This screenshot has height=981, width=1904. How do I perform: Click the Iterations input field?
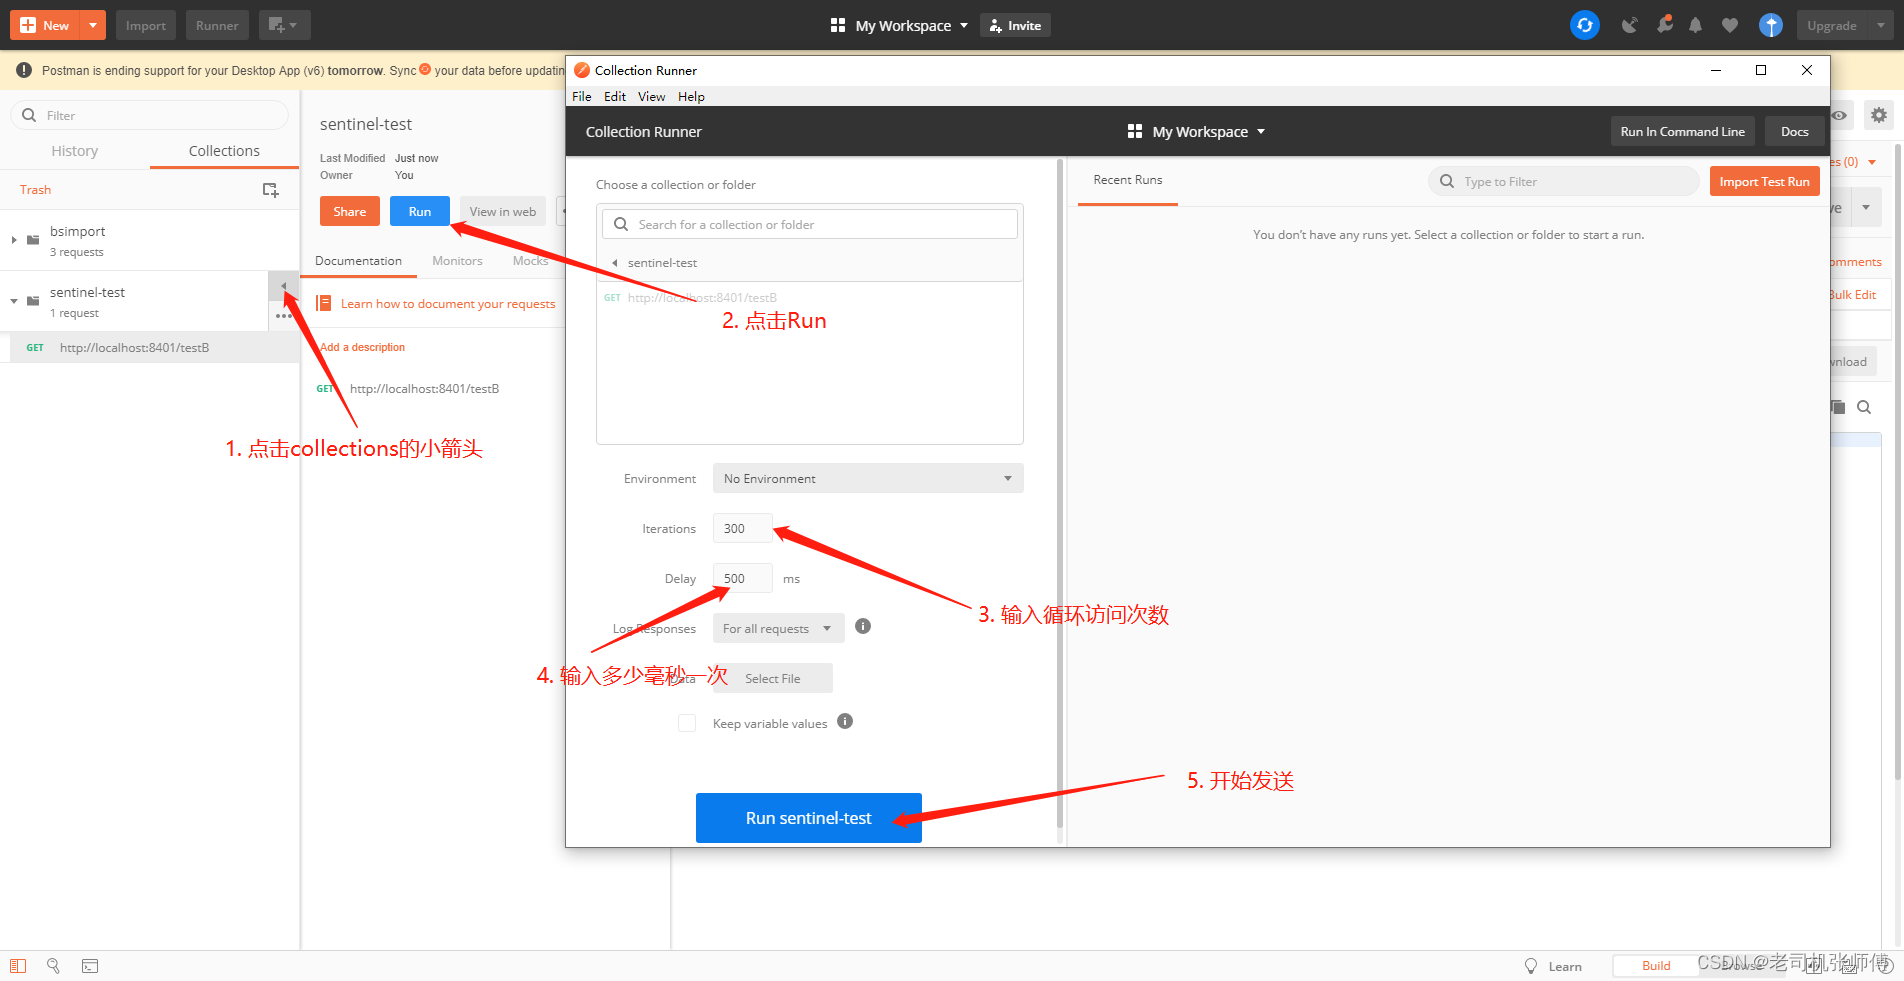(742, 528)
